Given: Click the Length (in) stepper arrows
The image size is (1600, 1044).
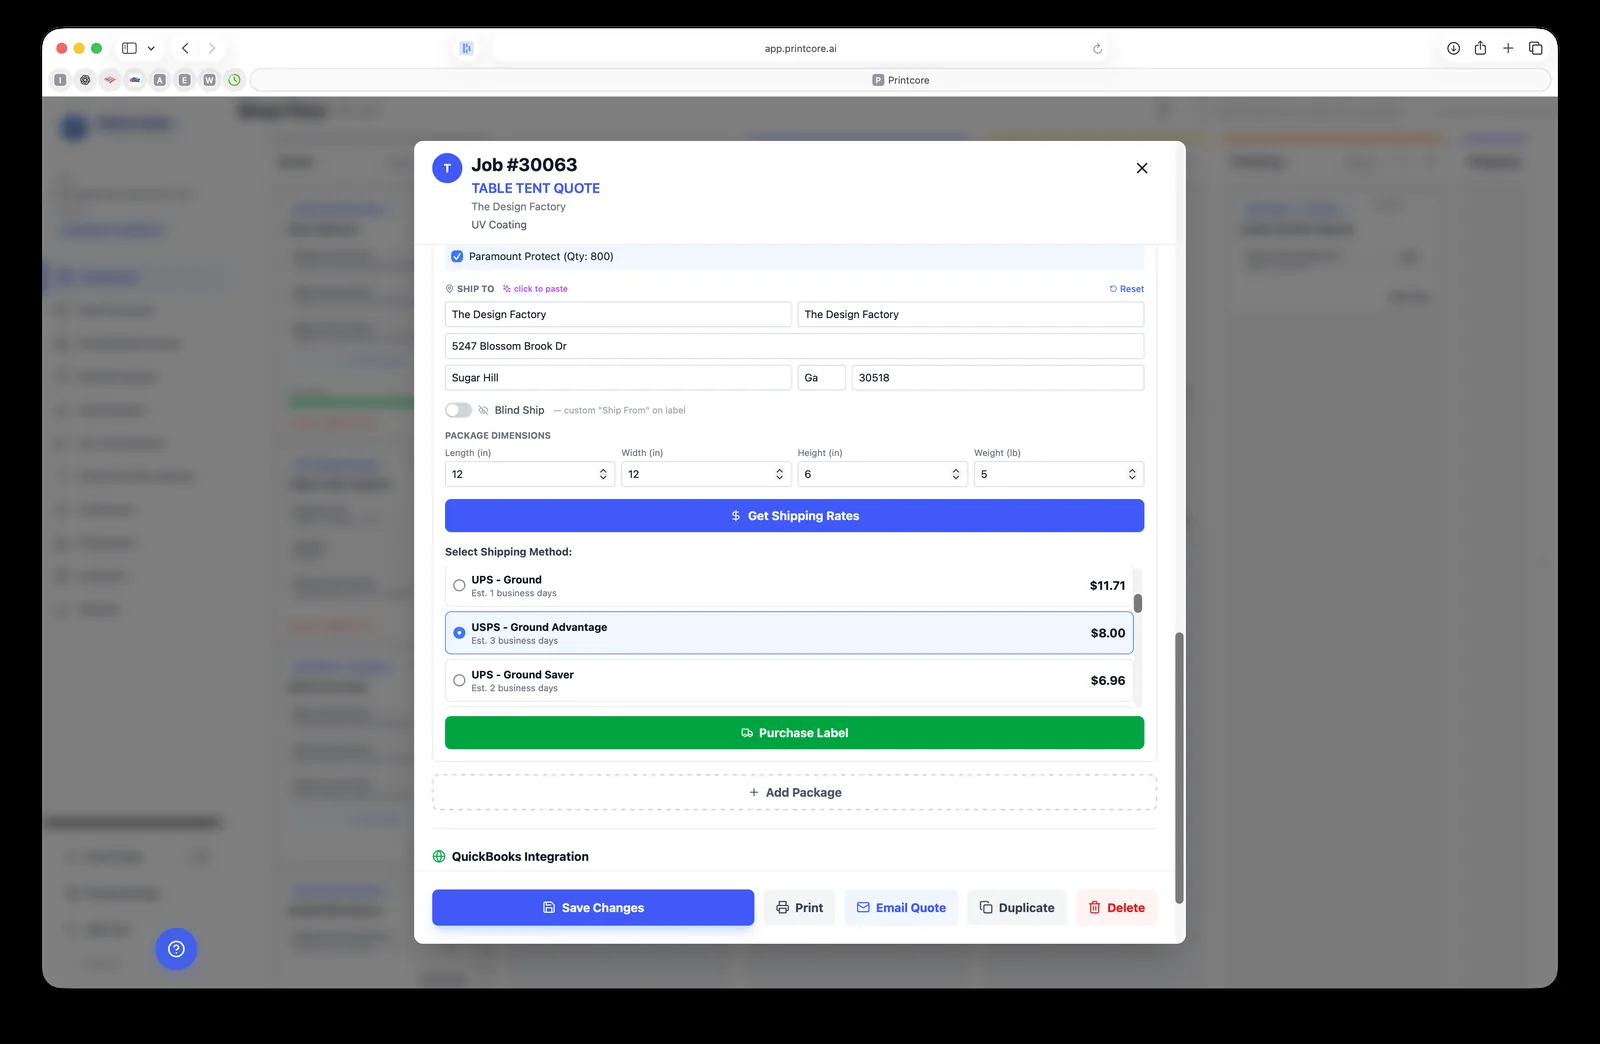Looking at the screenshot, I should click(x=603, y=474).
